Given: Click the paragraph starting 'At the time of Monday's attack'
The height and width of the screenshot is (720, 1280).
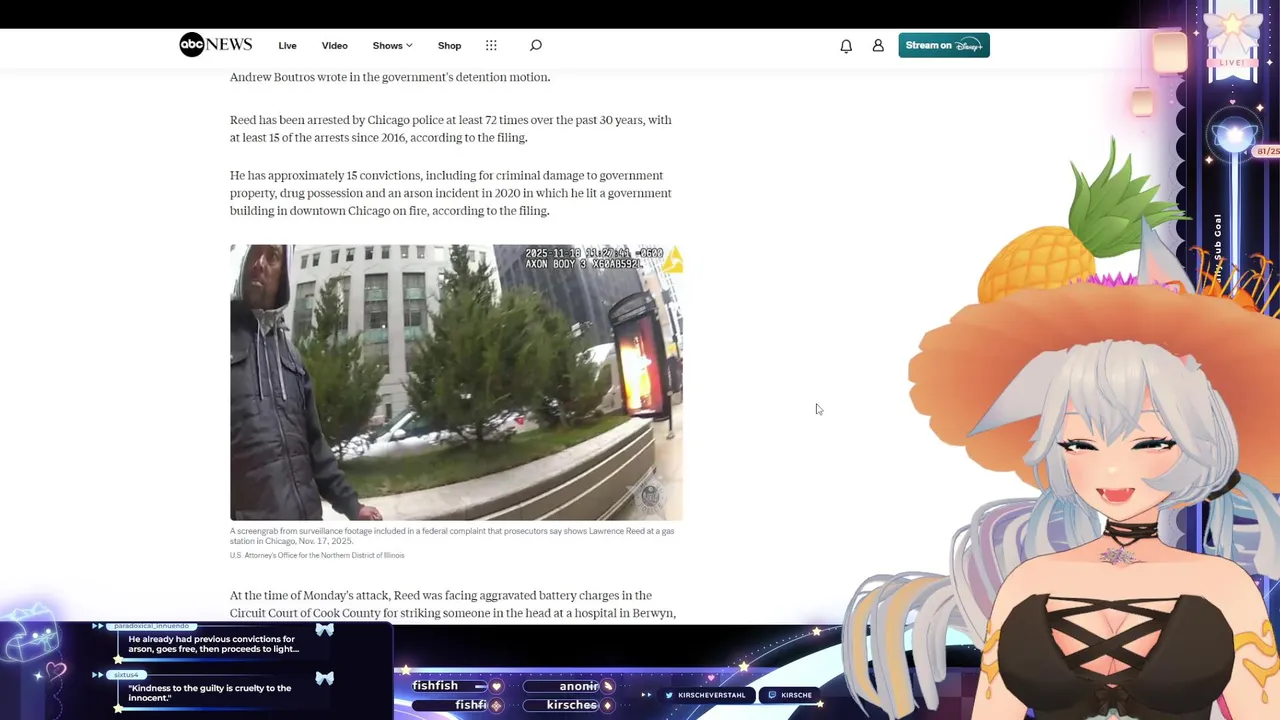Looking at the screenshot, I should [x=453, y=604].
